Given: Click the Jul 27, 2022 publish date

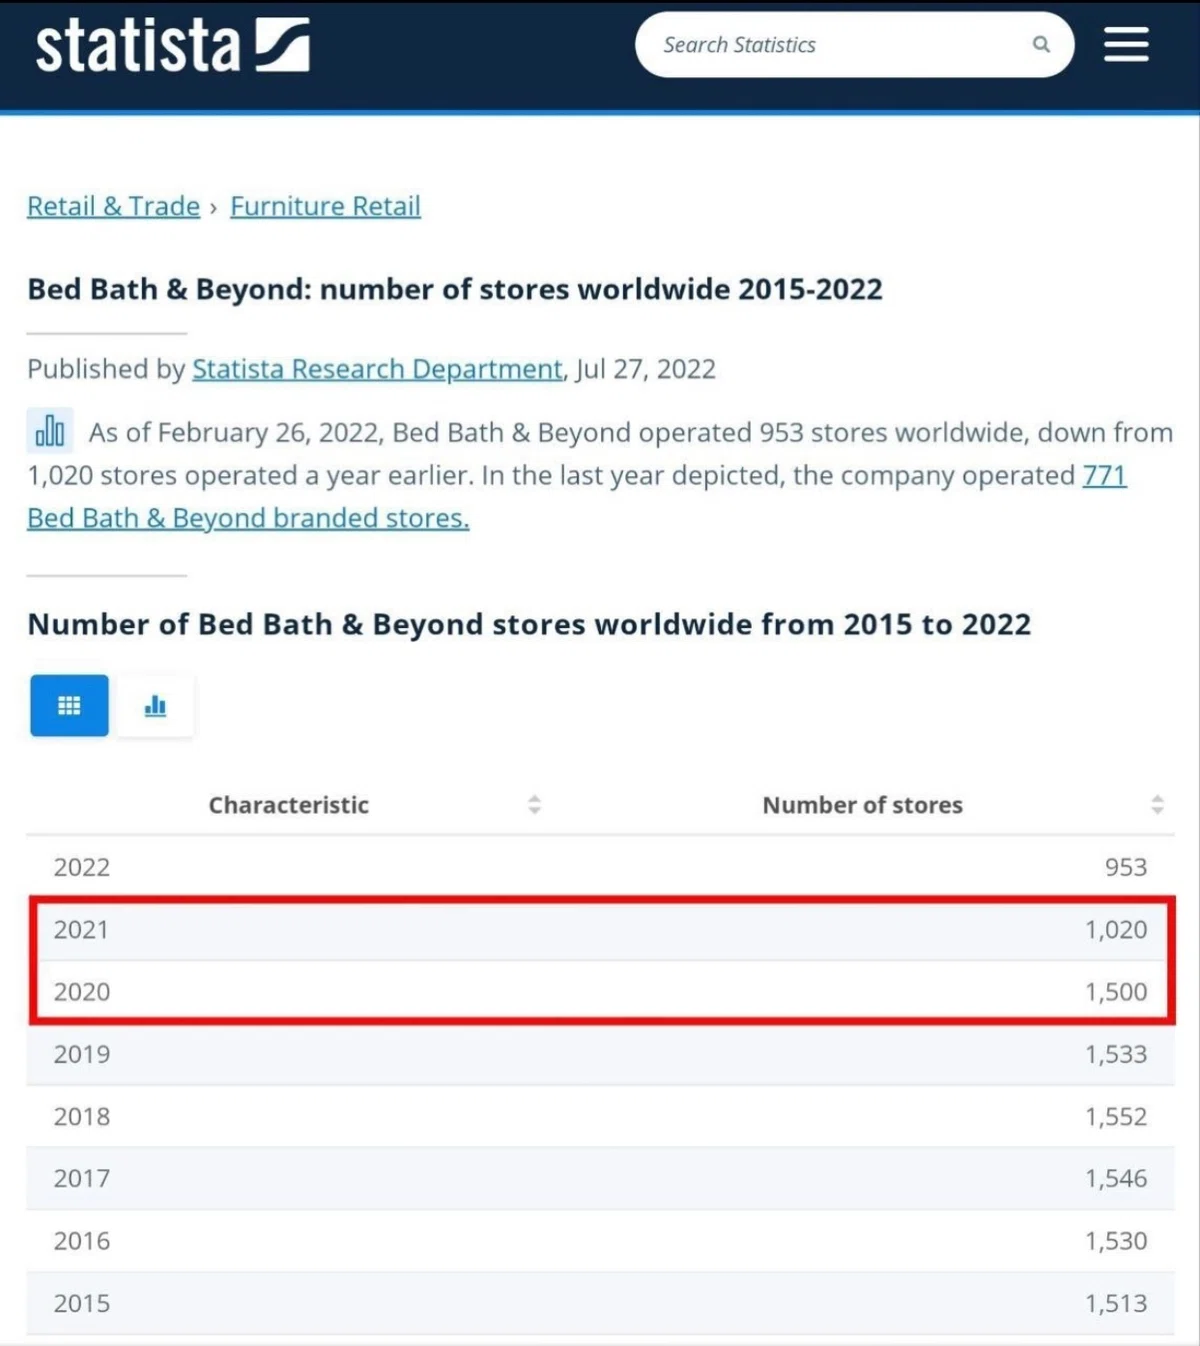Looking at the screenshot, I should tap(646, 369).
